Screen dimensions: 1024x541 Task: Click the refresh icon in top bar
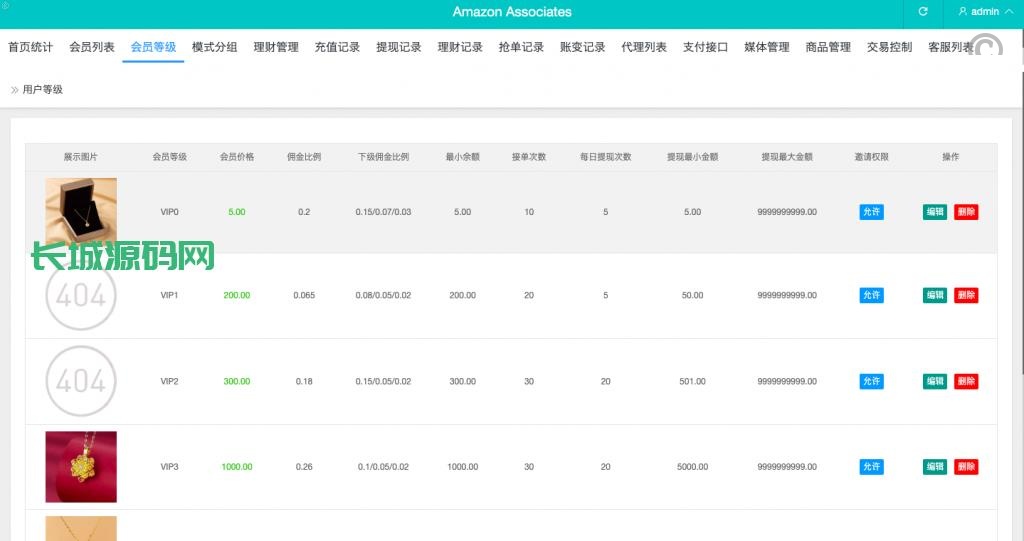[x=922, y=12]
